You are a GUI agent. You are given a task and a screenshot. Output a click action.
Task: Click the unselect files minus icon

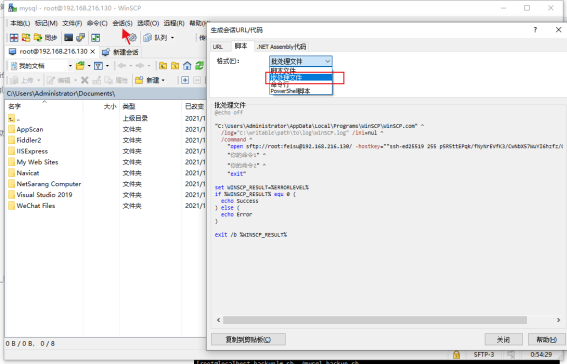[x=197, y=80]
